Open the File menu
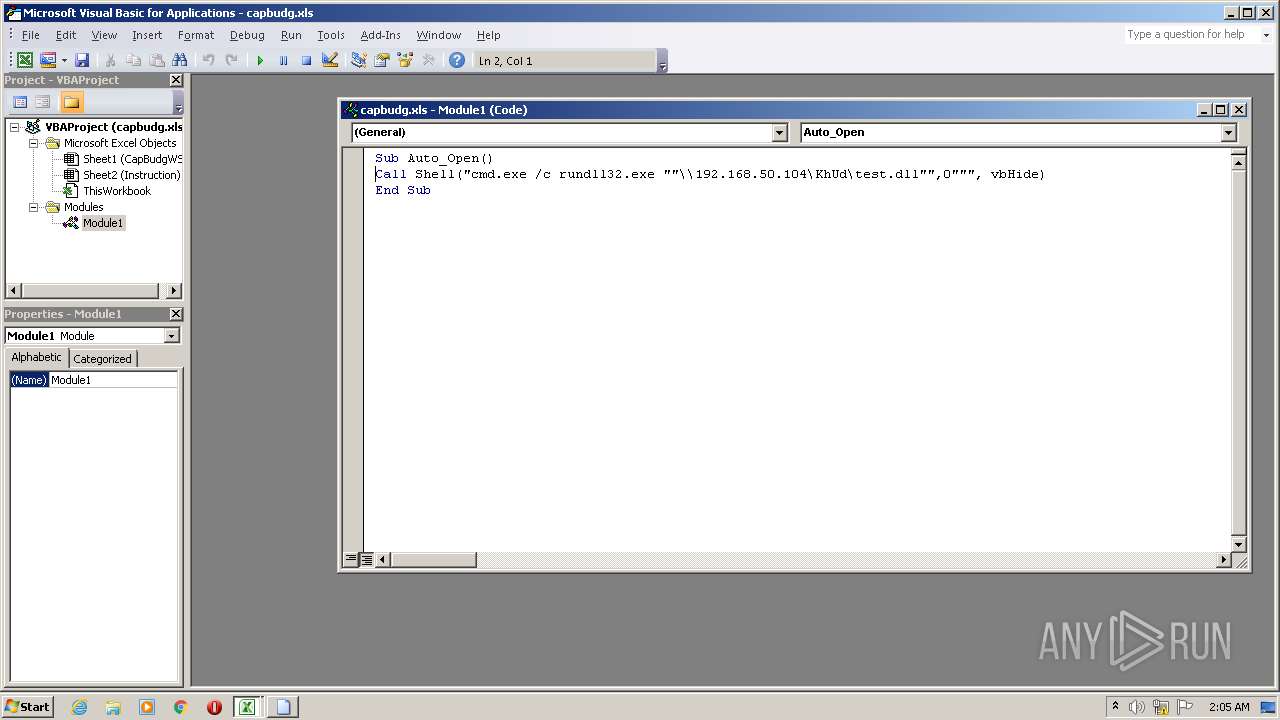The height and width of the screenshot is (720, 1280). [31, 35]
